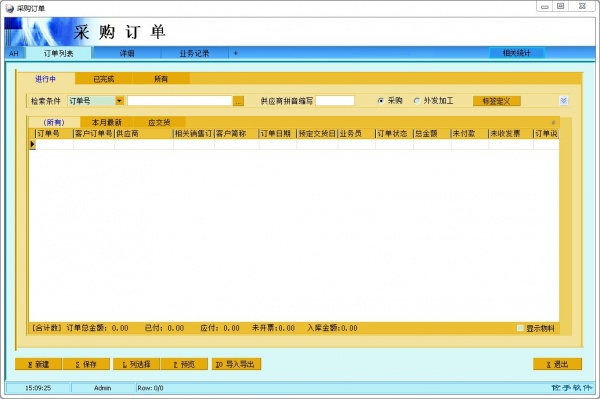Image resolution: width=600 pixels, height=399 pixels.
Task: Click the AH label tab
Action: (14, 54)
